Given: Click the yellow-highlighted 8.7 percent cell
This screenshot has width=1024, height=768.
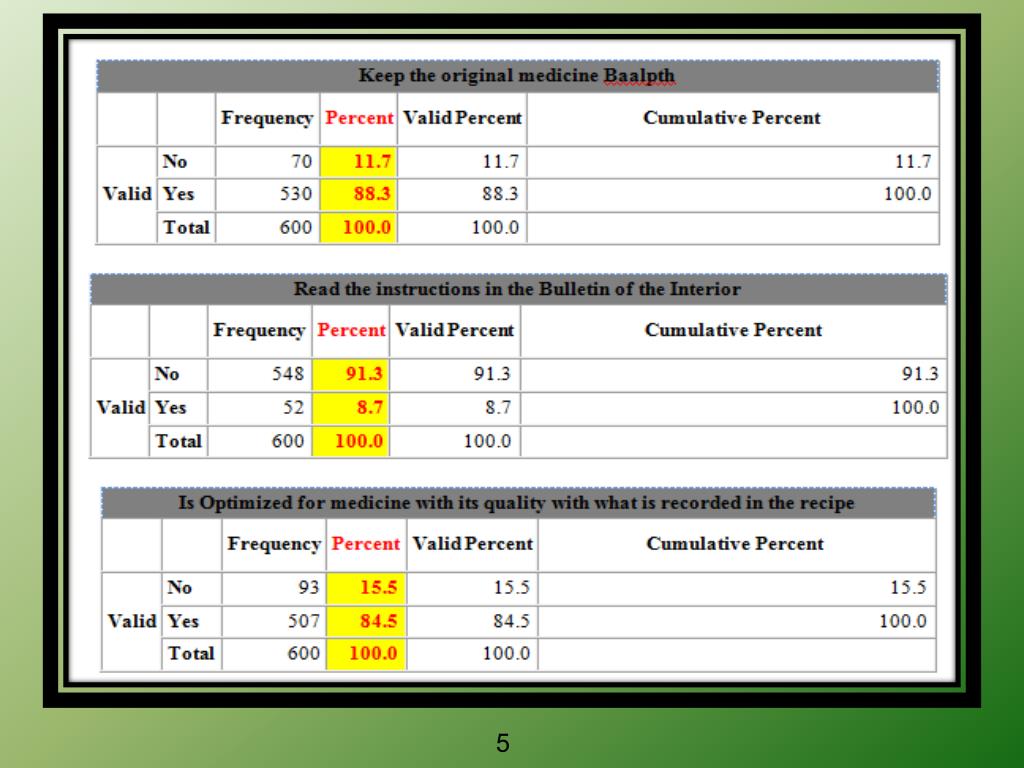Looking at the screenshot, I should [351, 408].
